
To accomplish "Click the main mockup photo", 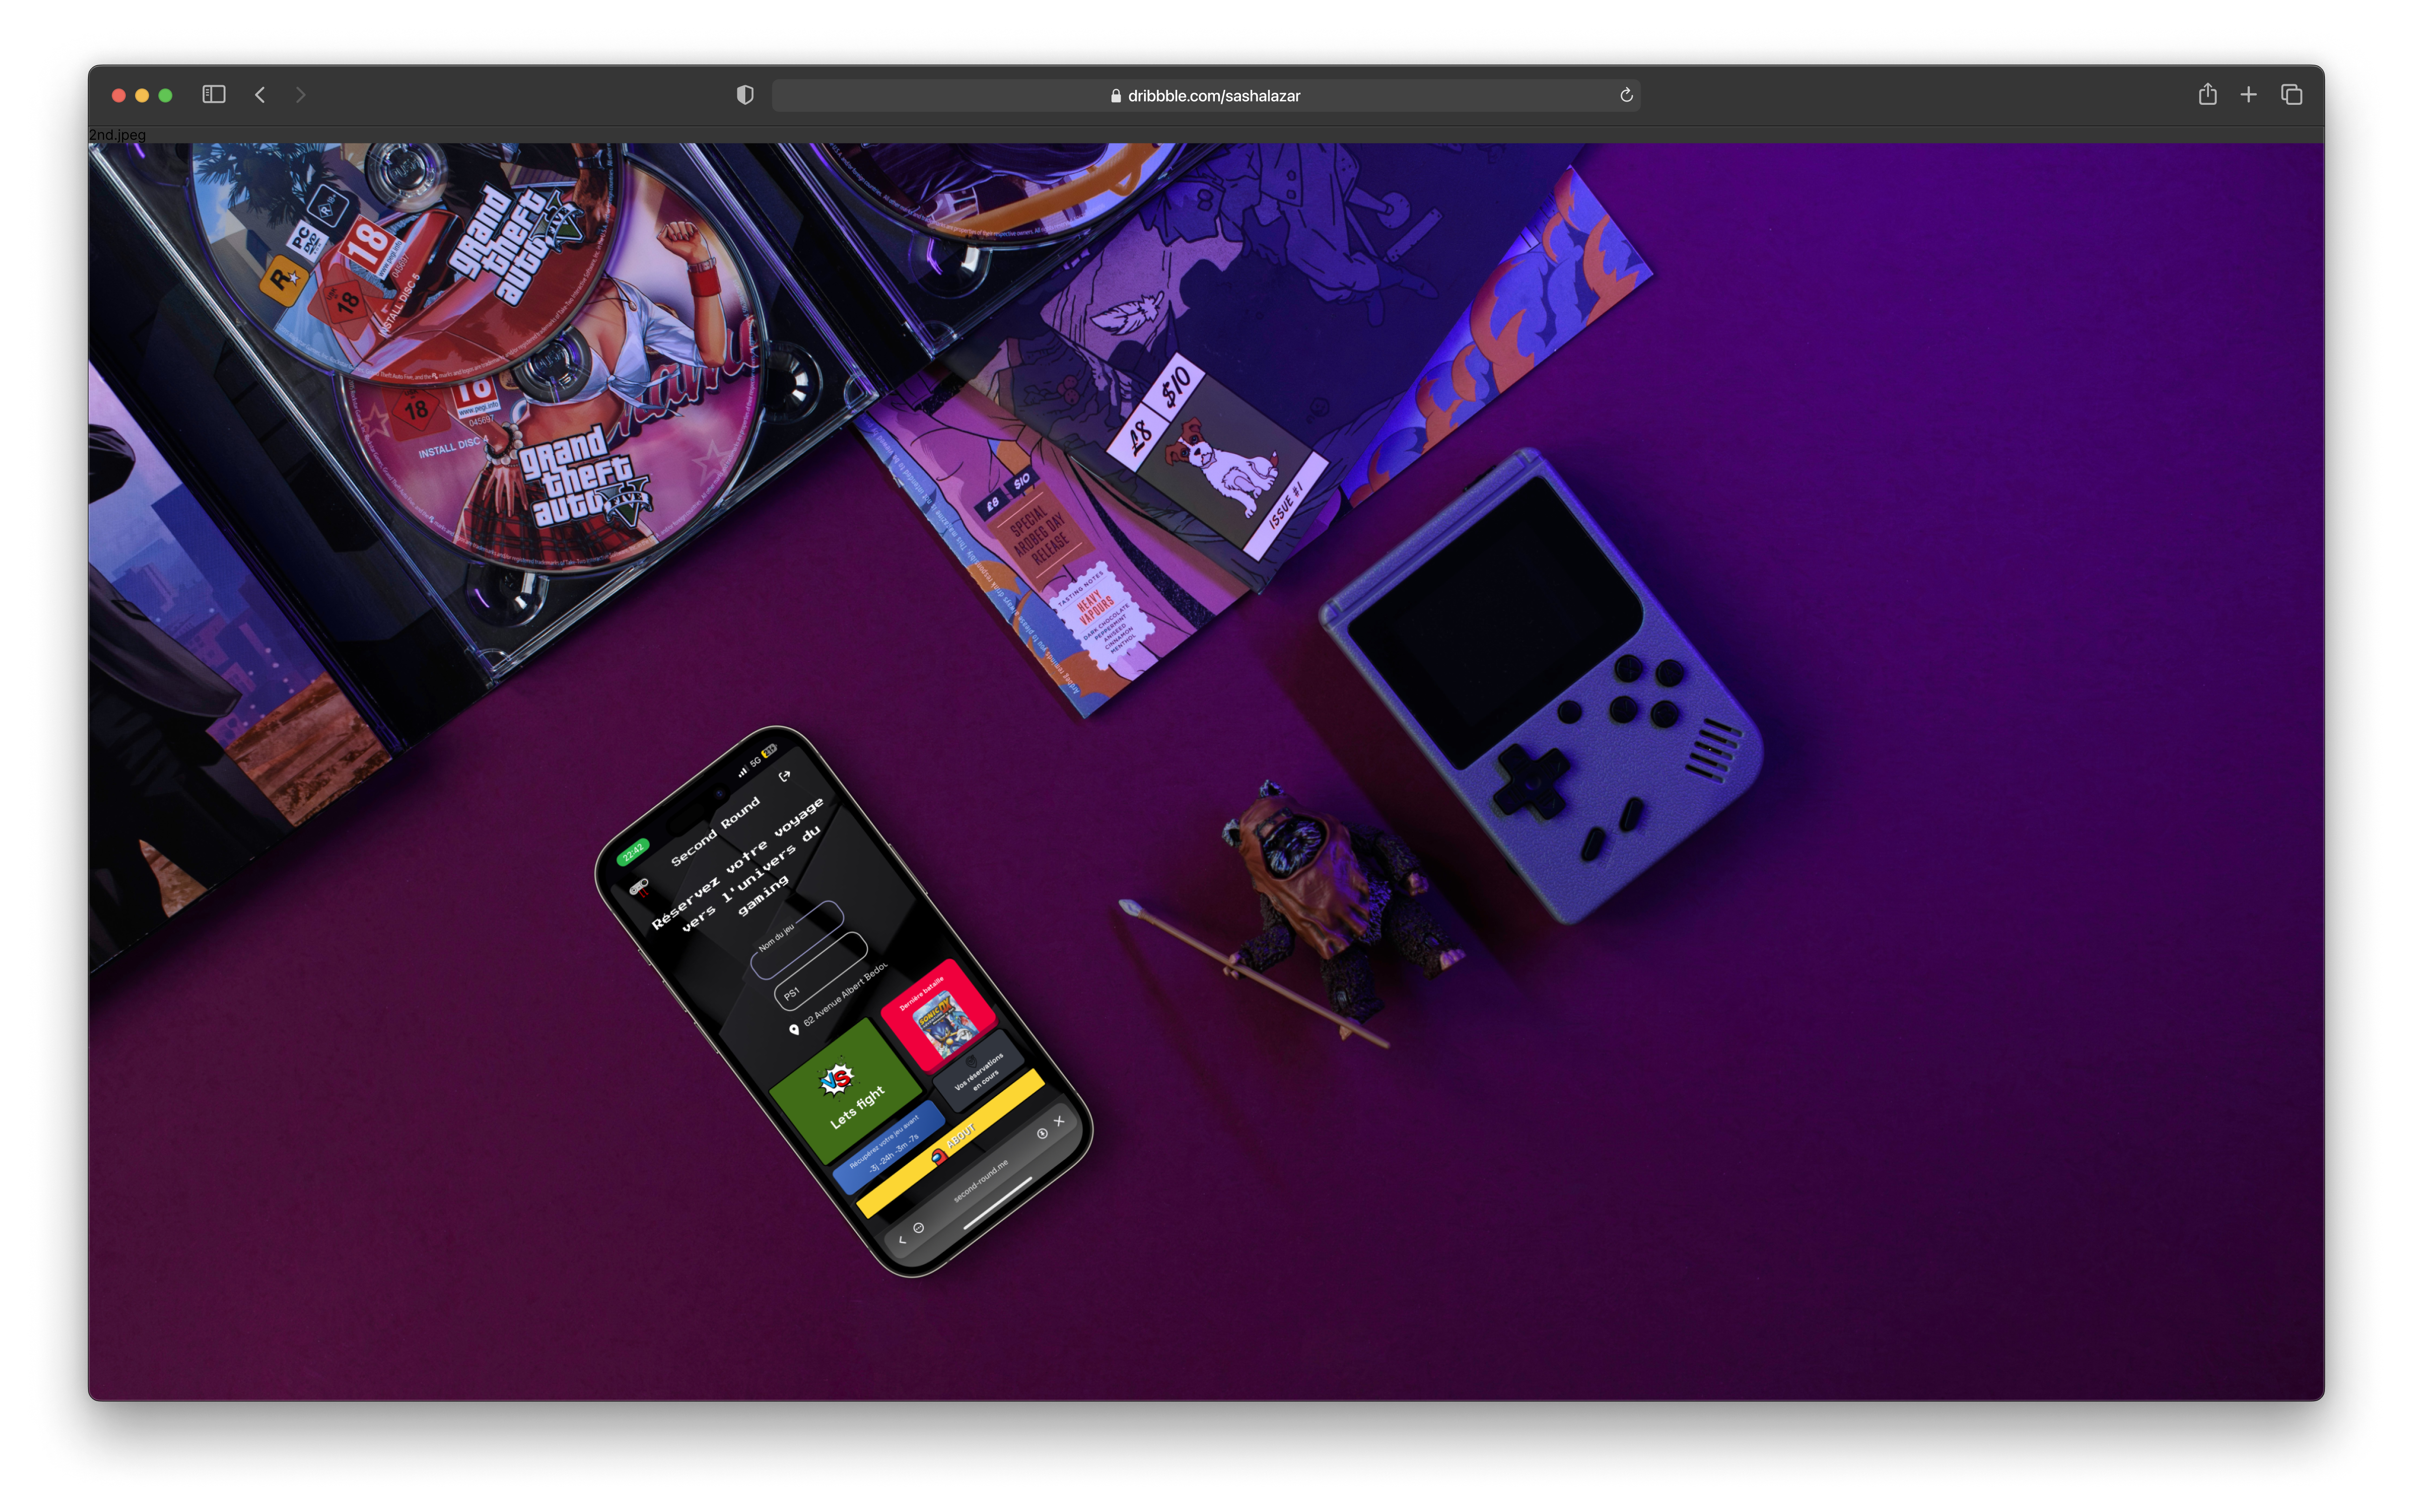I will pos(1206,771).
